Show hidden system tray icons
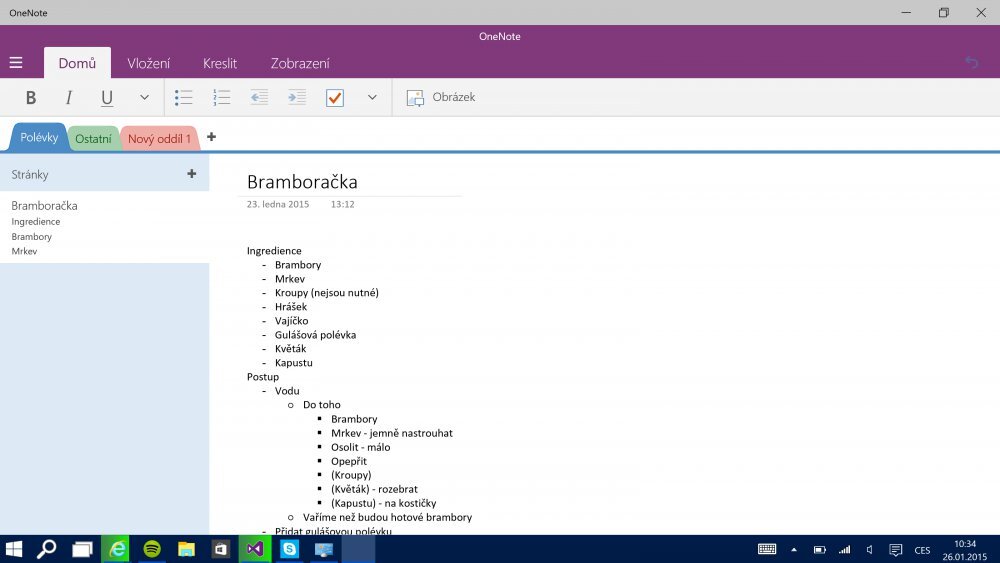 [x=794, y=550]
